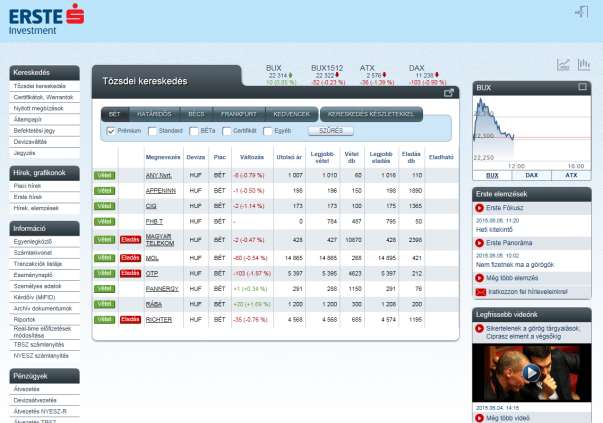Click the BUX1512 index ticker

328,75
